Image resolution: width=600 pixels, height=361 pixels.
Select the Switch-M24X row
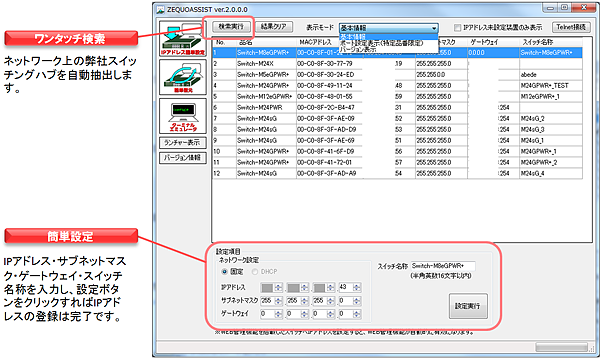point(398,64)
